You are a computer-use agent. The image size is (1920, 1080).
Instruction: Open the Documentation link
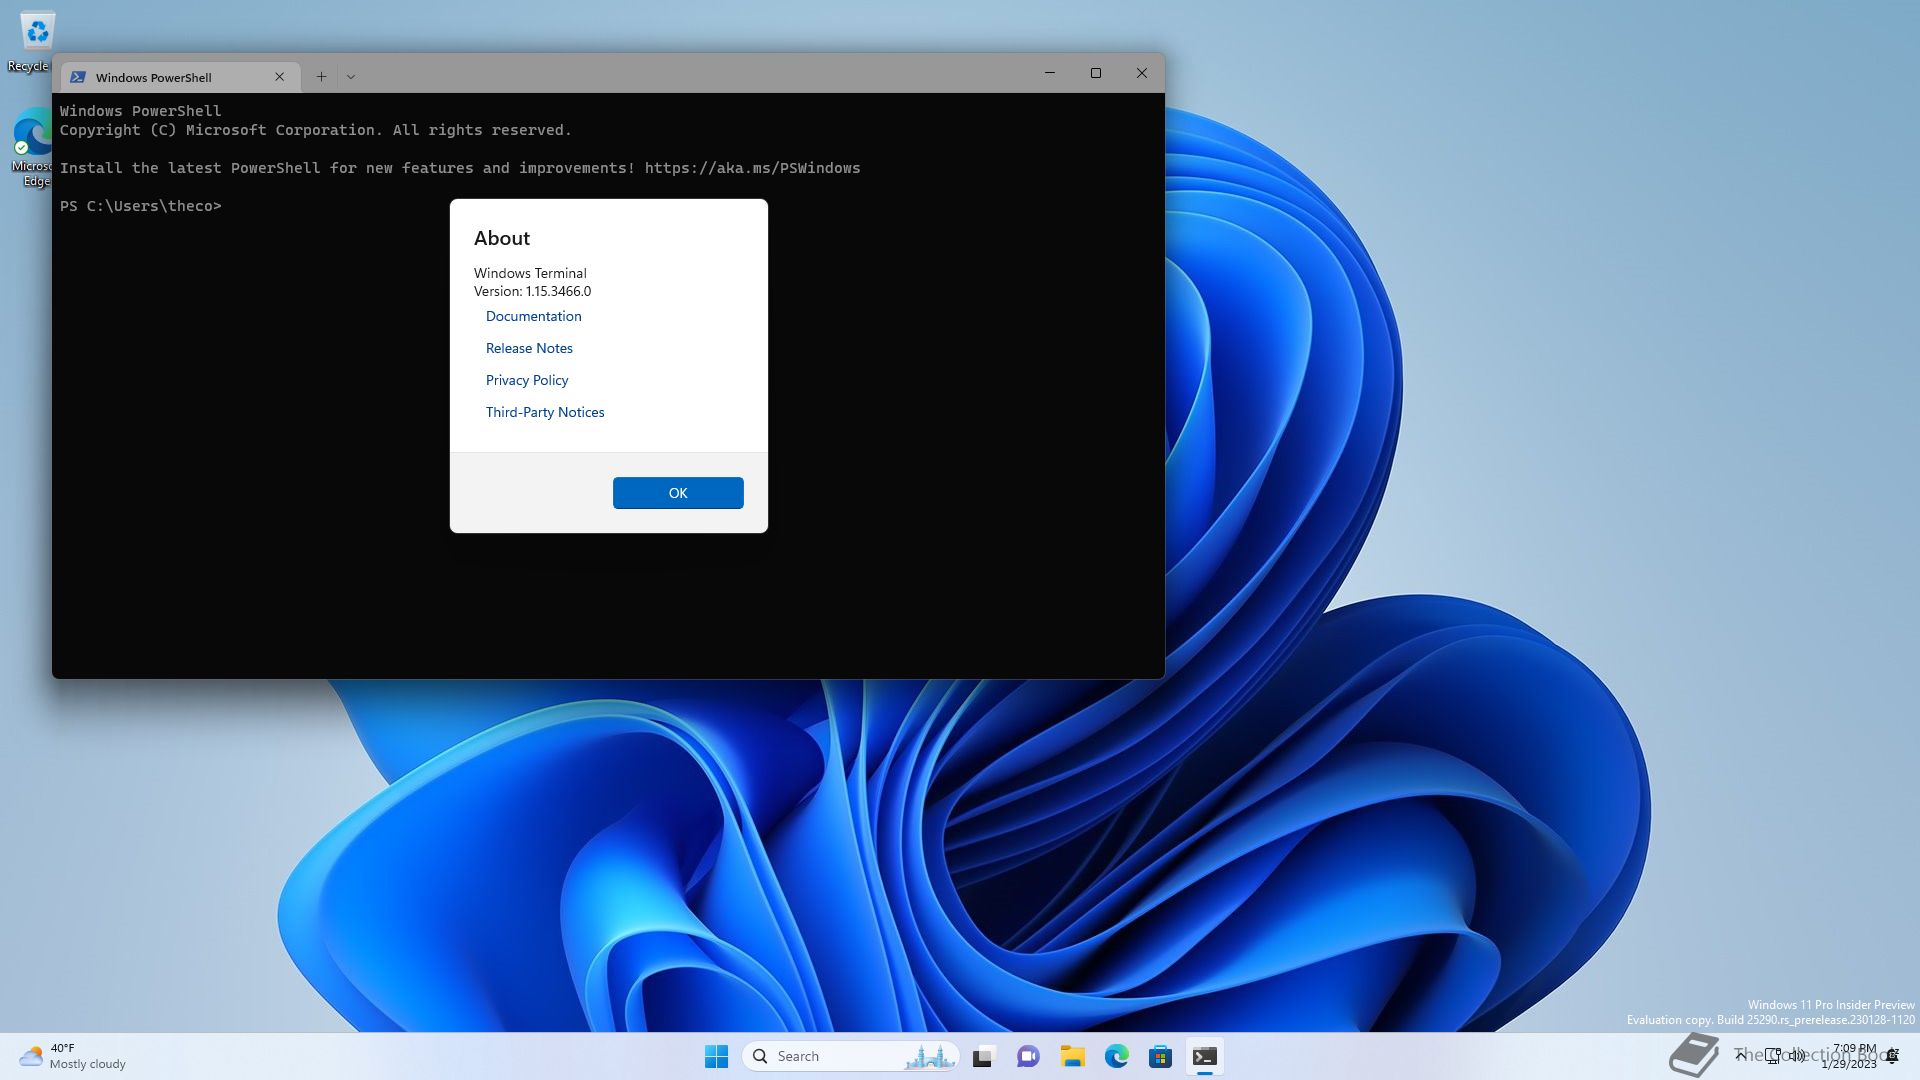tap(533, 316)
